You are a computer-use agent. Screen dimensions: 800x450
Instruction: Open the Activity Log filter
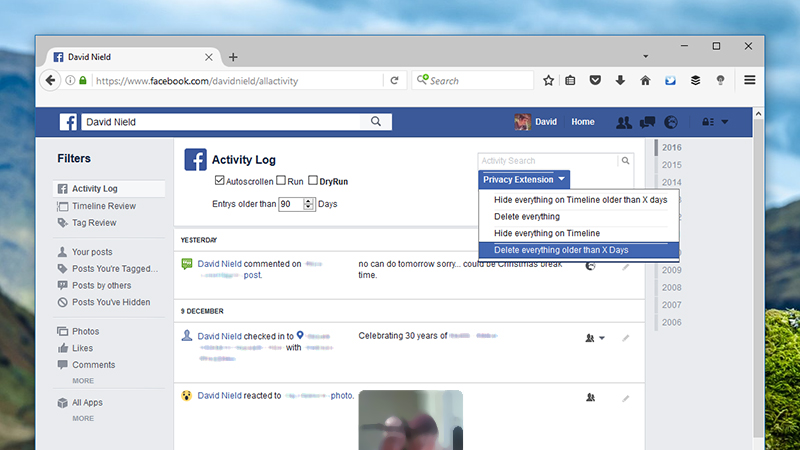[x=109, y=189]
